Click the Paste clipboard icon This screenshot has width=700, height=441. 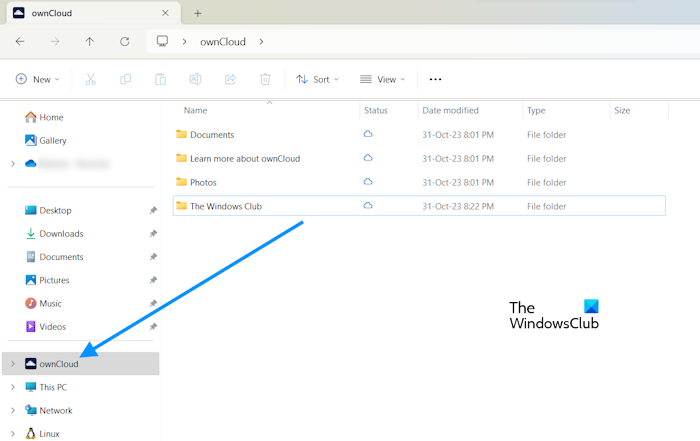160,79
